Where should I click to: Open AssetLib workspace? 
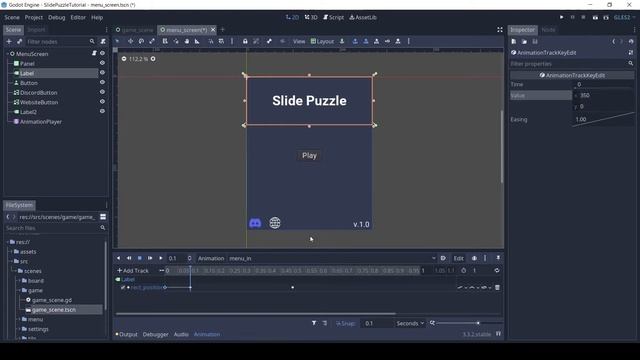point(363,17)
